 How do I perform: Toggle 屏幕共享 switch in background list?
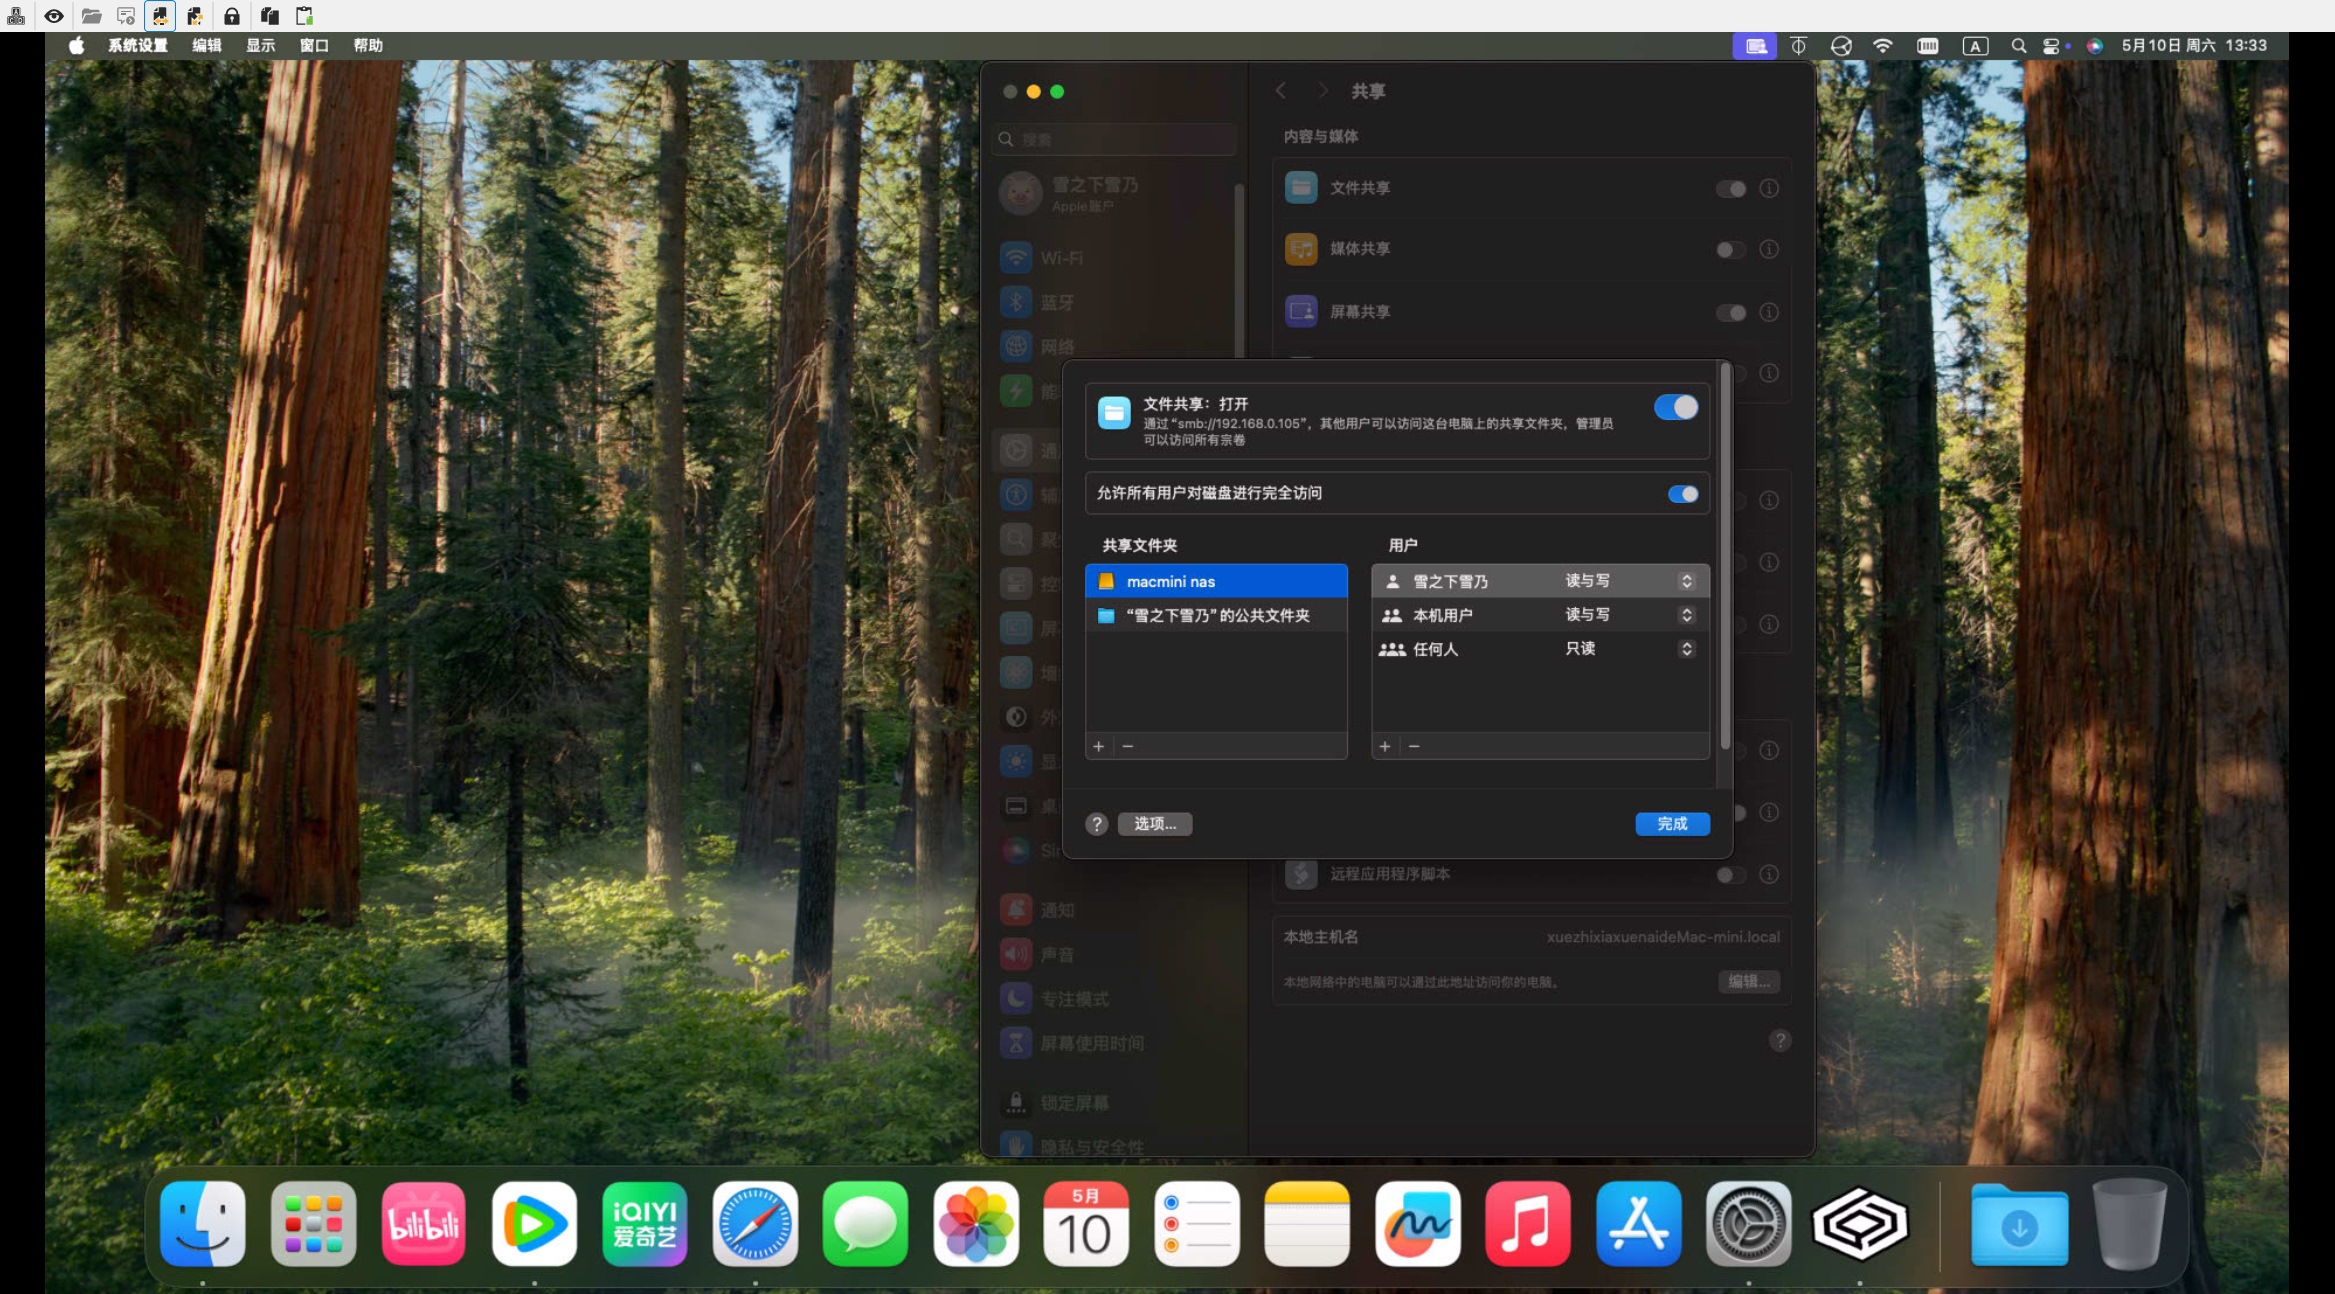[1731, 313]
